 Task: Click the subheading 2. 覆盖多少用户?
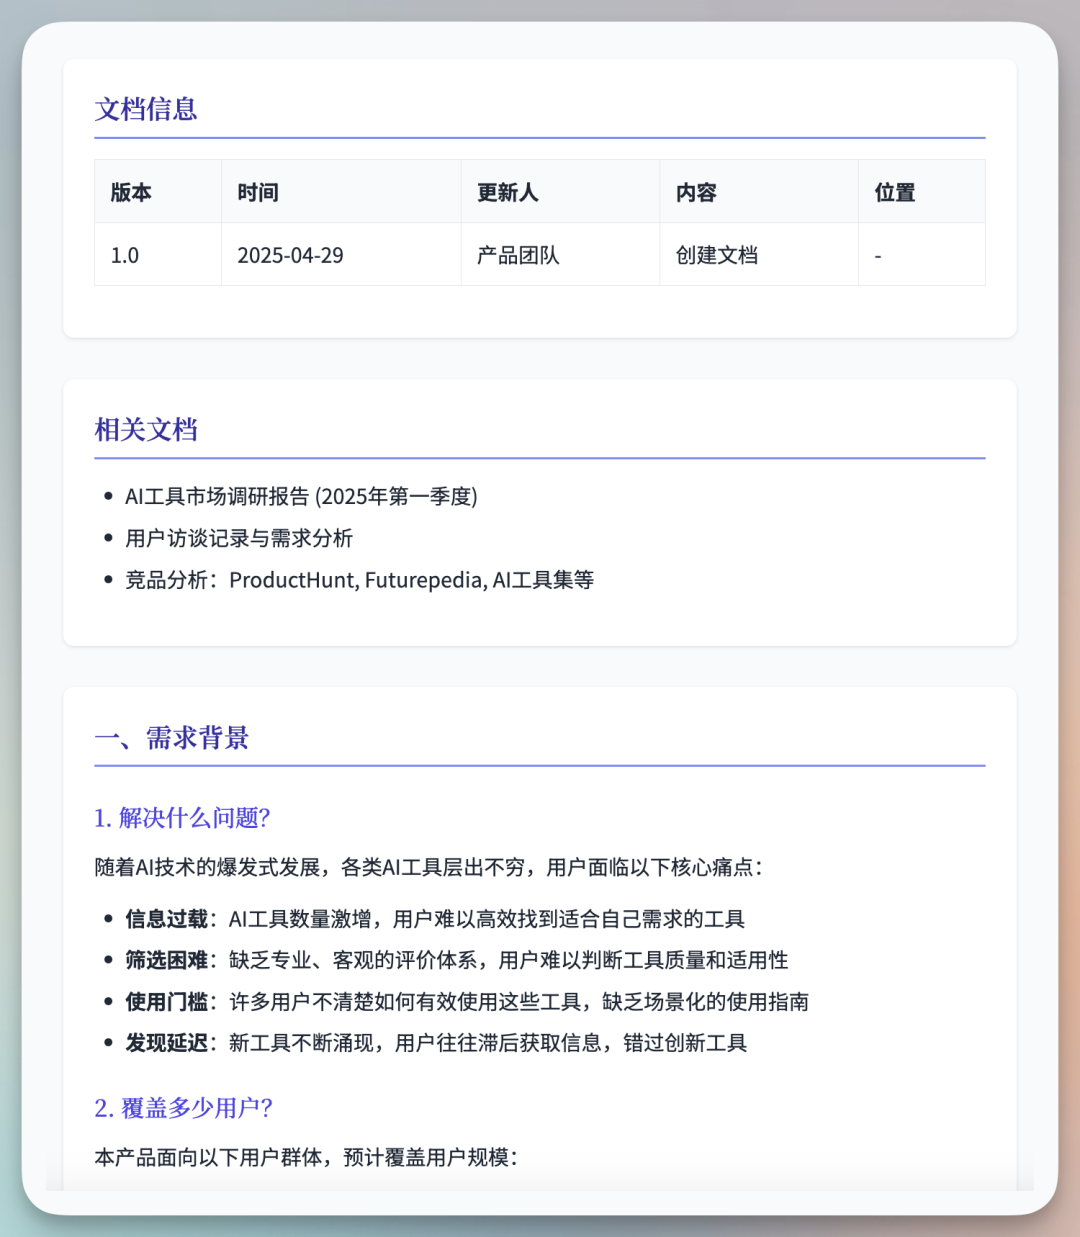(184, 1108)
